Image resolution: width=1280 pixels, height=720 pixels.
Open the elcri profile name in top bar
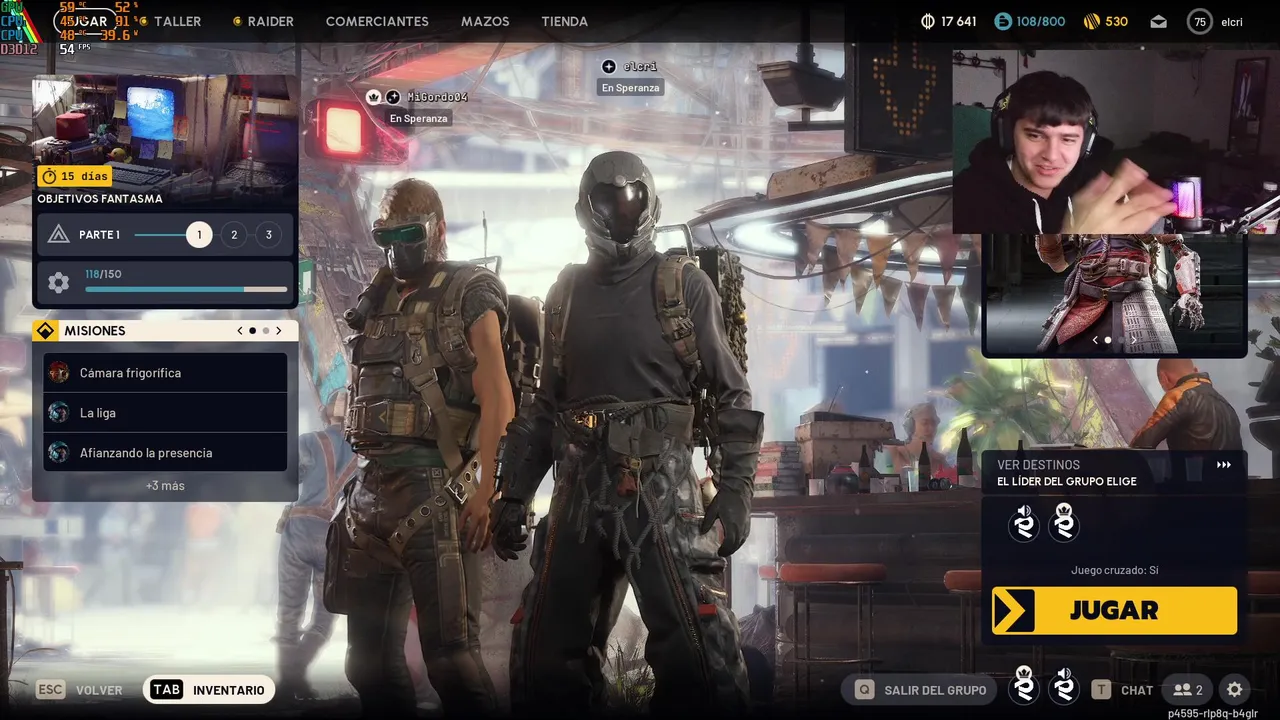coord(1232,21)
